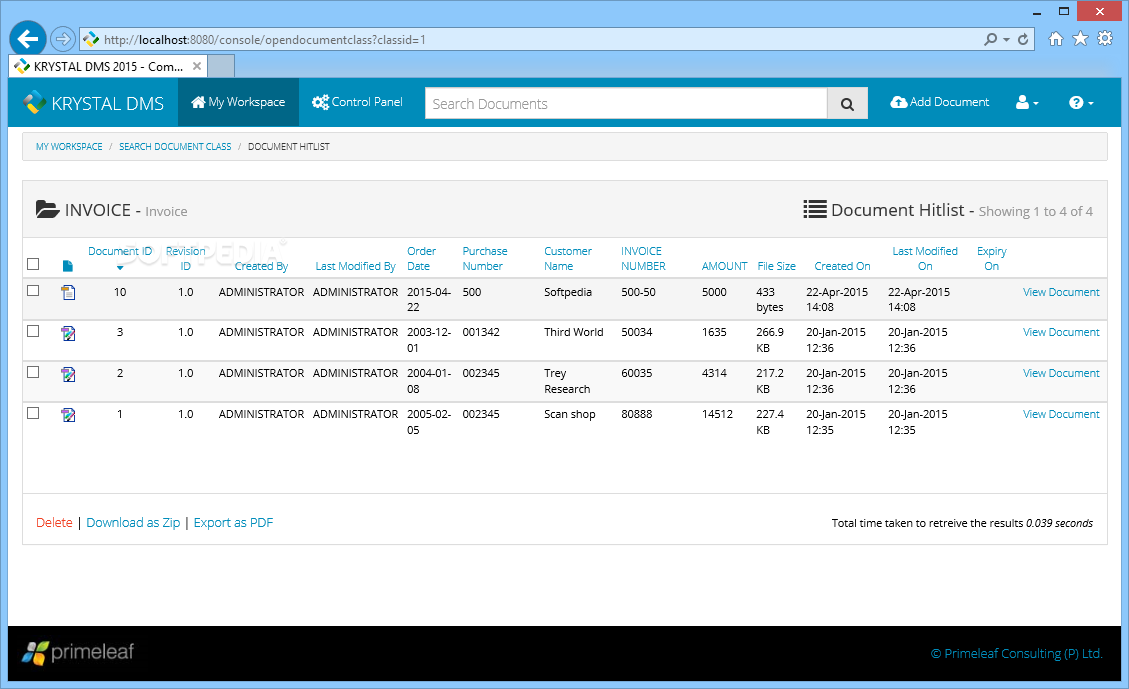Click the file type column header icon
The image size is (1129, 689).
coord(68,266)
